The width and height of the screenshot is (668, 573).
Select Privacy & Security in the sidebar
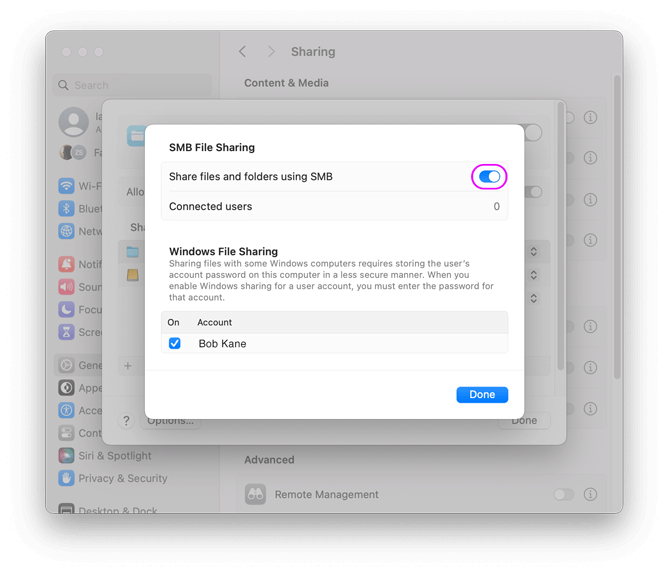pos(123,479)
